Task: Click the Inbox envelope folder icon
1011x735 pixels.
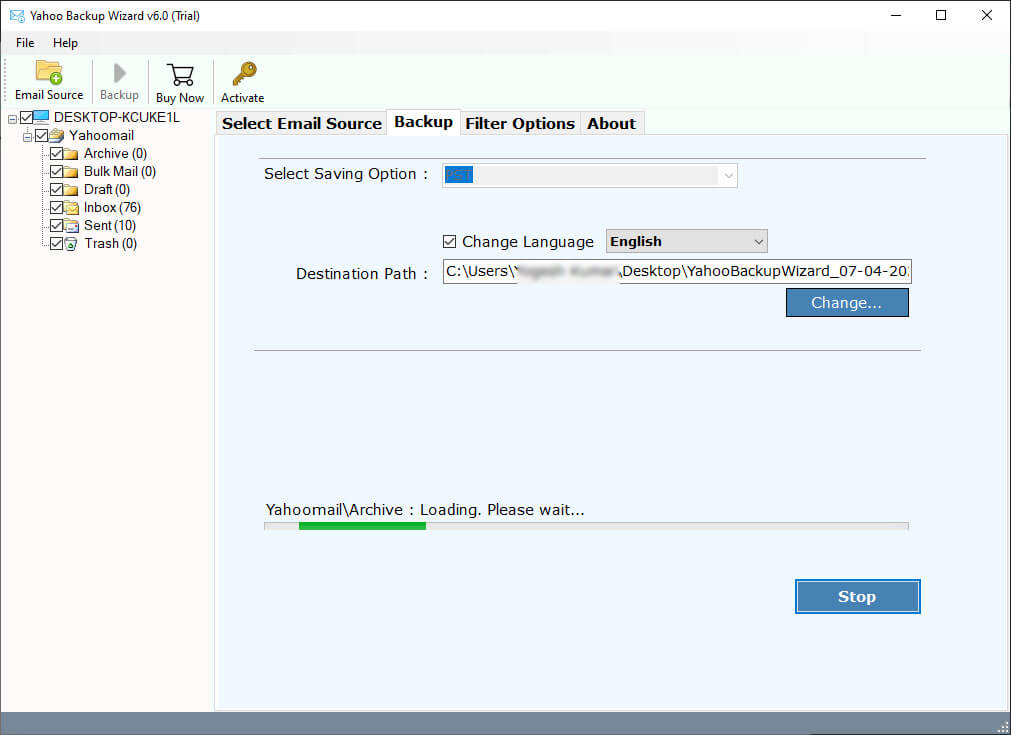Action: pyautogui.click(x=71, y=208)
